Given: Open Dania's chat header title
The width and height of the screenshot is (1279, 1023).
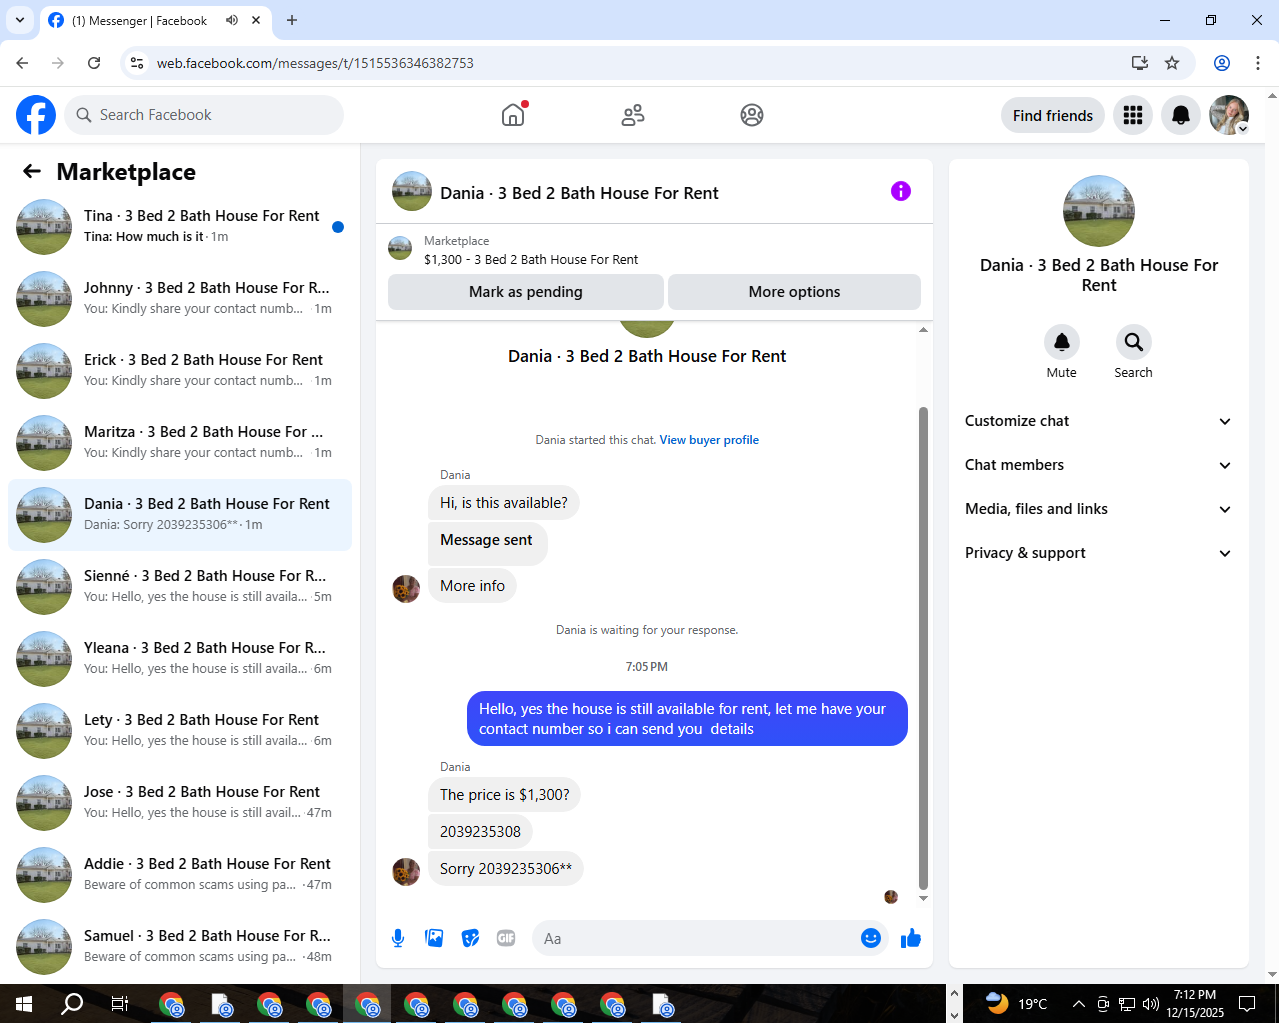Looking at the screenshot, I should click(579, 193).
